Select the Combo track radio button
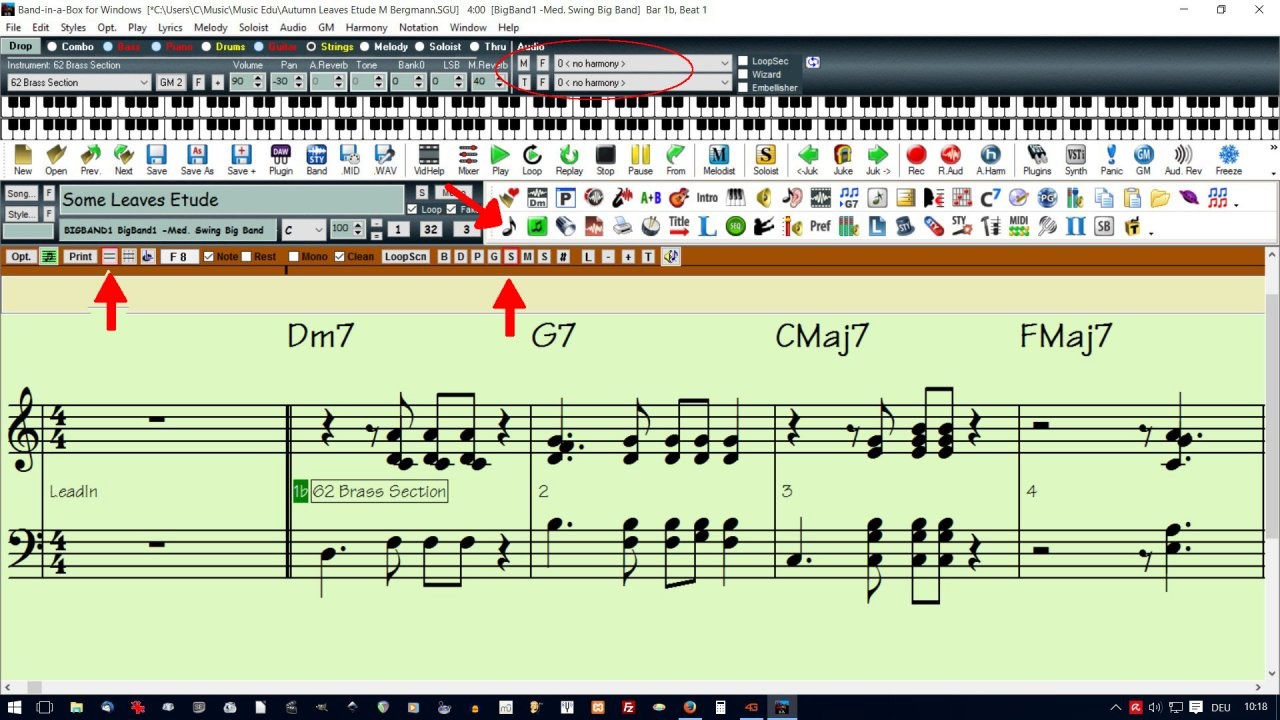1280x720 pixels. 53,47
